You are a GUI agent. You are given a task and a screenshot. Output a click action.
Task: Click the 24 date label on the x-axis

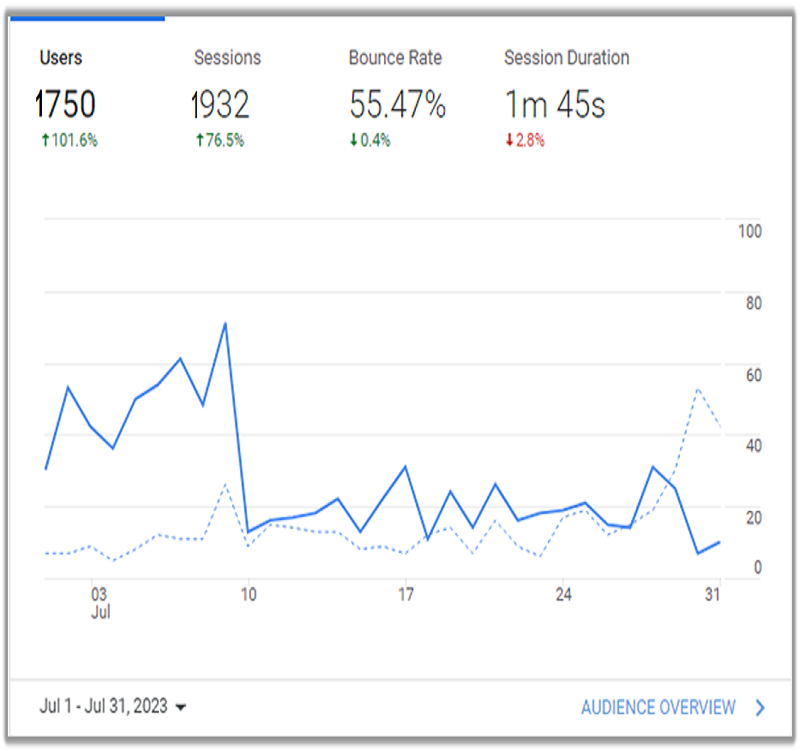click(x=563, y=594)
